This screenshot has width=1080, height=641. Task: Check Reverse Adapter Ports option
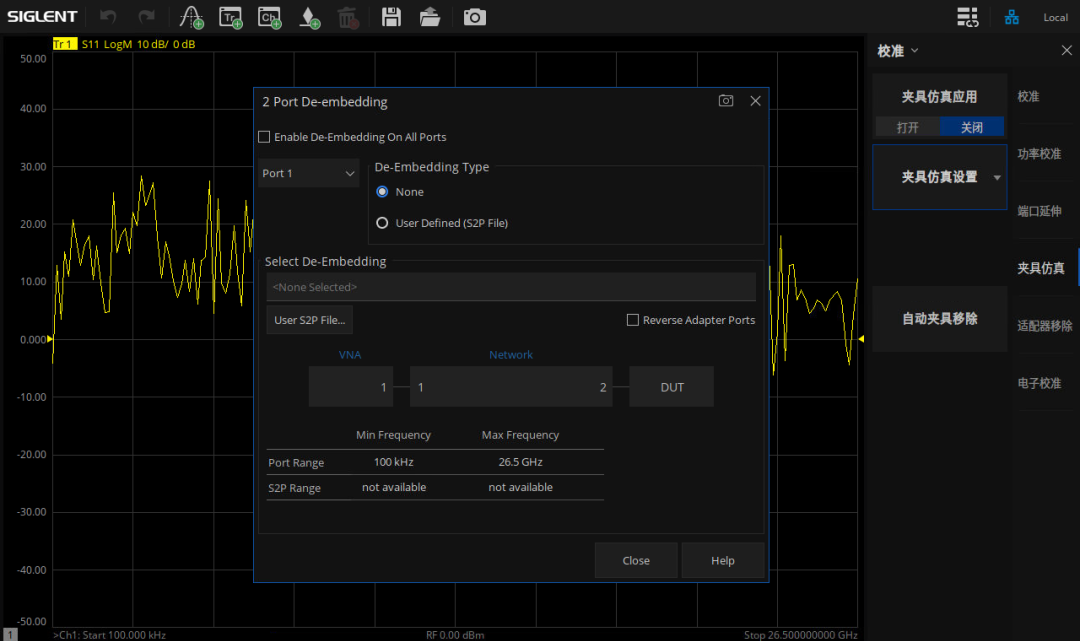click(633, 320)
